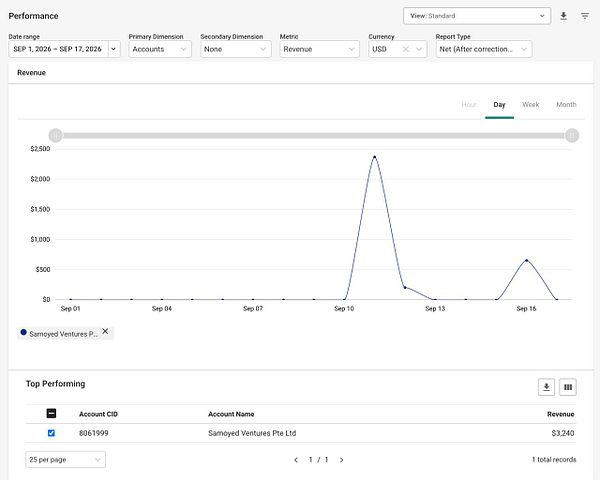Select account CID 8061999 cell
The image size is (600, 480).
pos(94,433)
